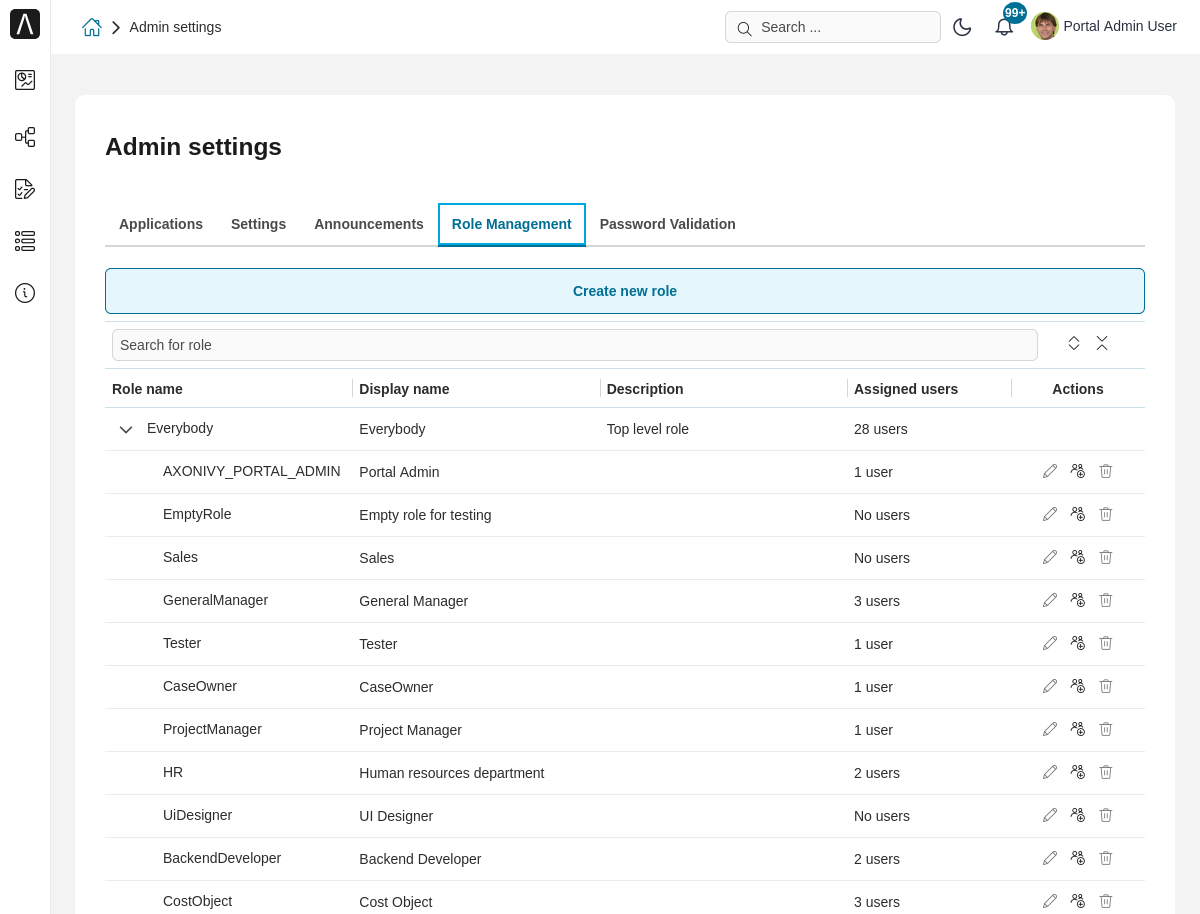Image resolution: width=1200 pixels, height=914 pixels.
Task: Assign users to EmptyRole
Action: (x=1078, y=514)
